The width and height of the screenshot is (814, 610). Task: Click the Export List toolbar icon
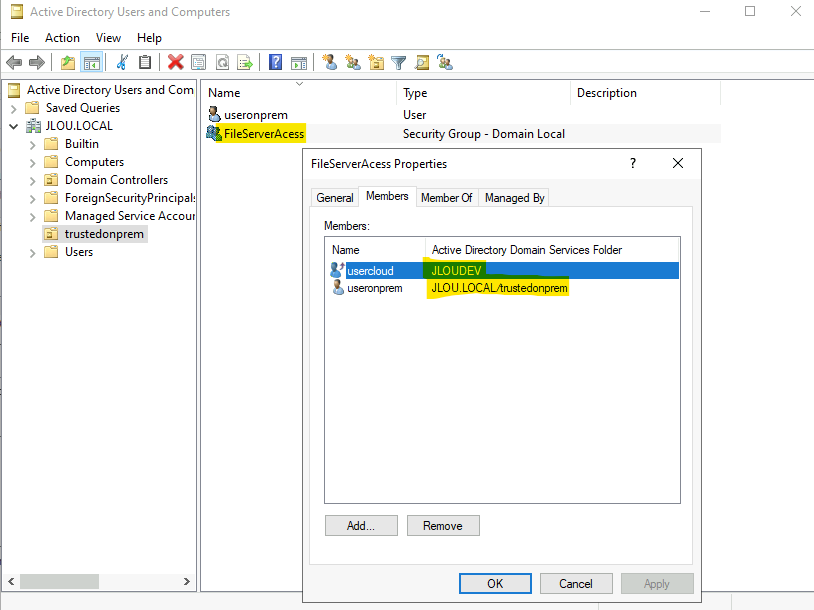(245, 63)
